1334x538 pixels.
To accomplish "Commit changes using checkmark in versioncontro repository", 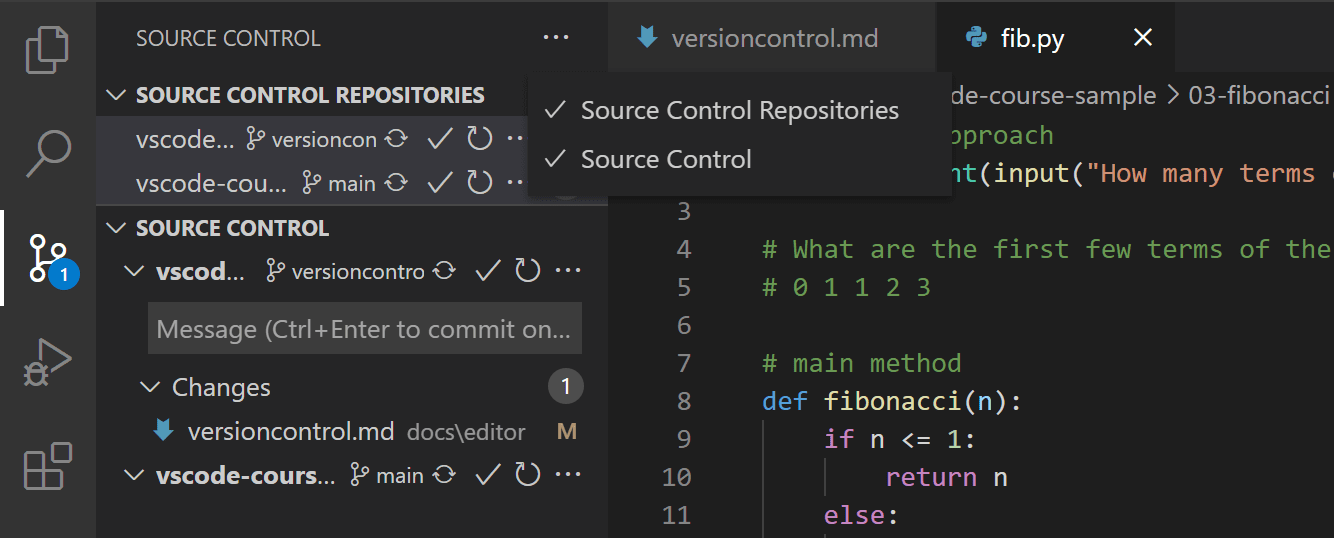I will pos(487,271).
